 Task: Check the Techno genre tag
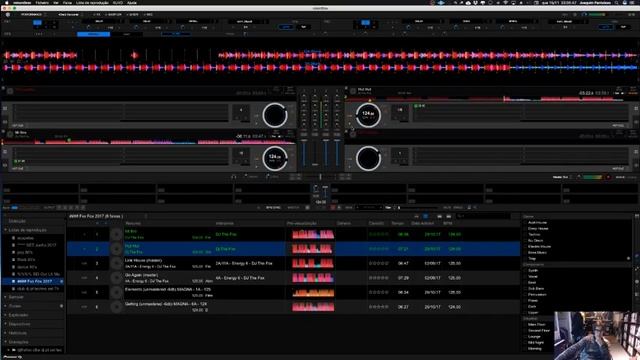click(525, 234)
